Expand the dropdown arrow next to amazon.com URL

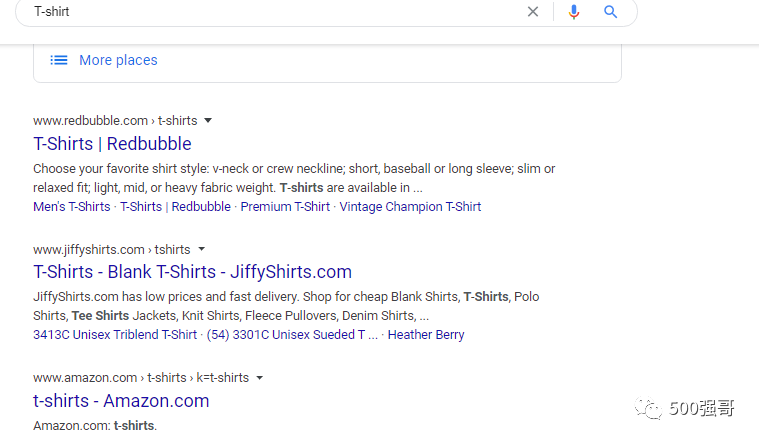pyautogui.click(x=260, y=378)
